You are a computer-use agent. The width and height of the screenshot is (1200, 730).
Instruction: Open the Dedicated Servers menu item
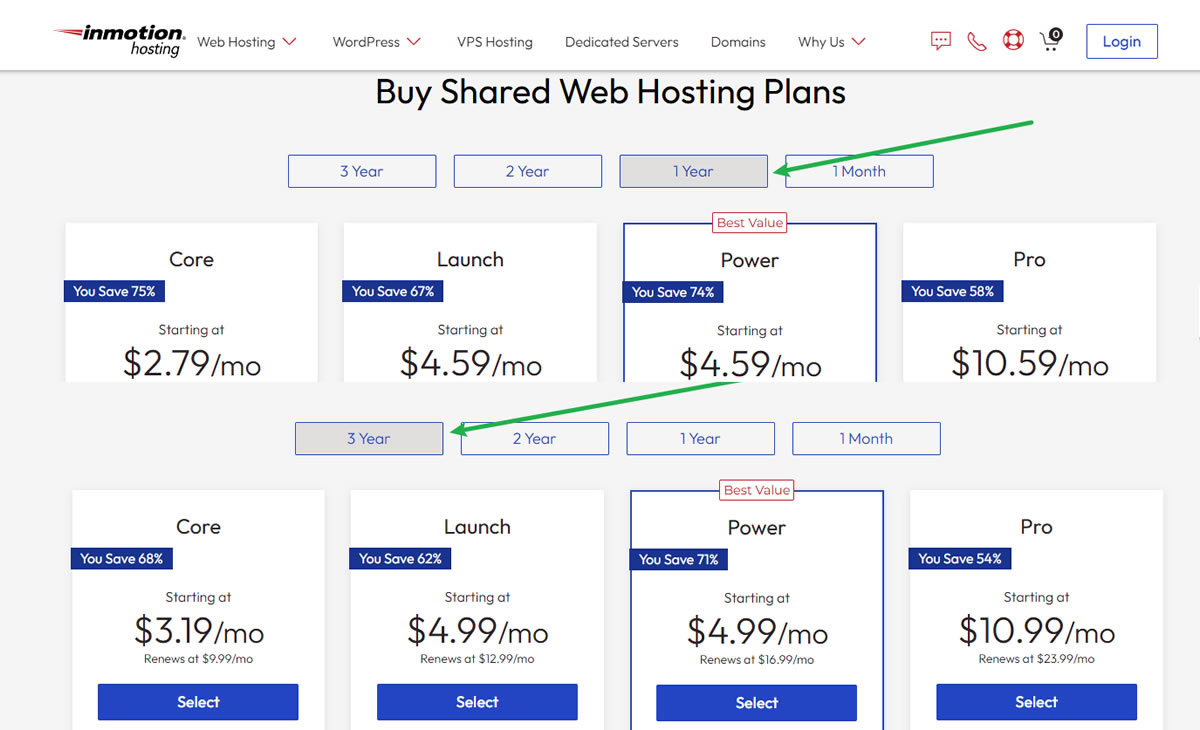(622, 42)
